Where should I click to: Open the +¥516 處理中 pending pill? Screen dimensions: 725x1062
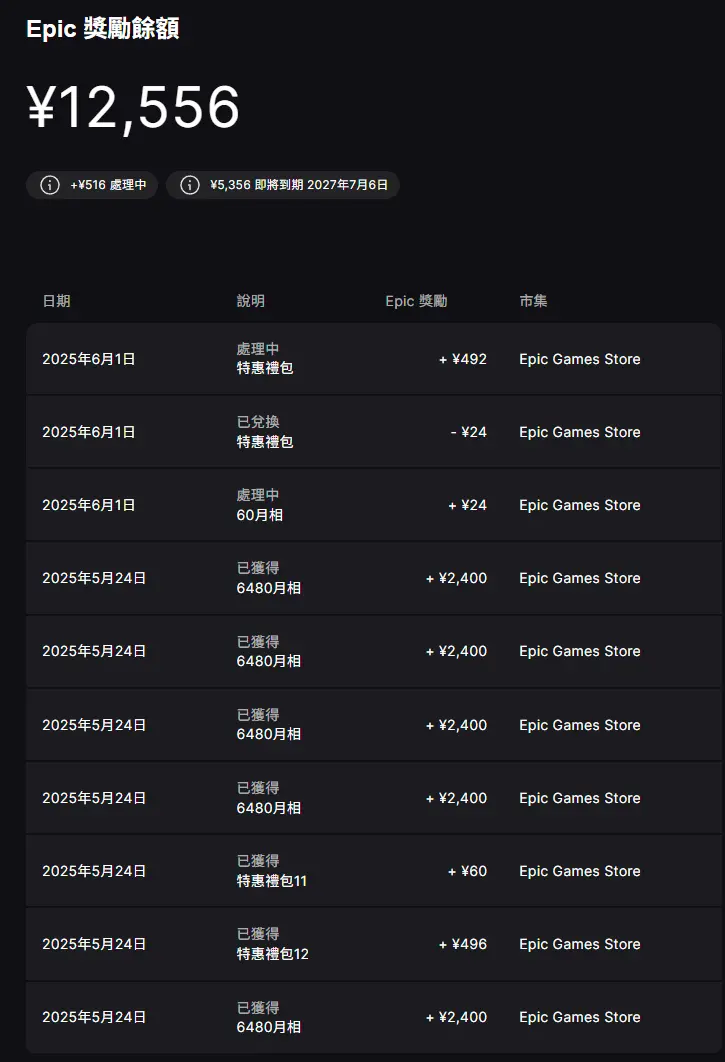point(92,185)
